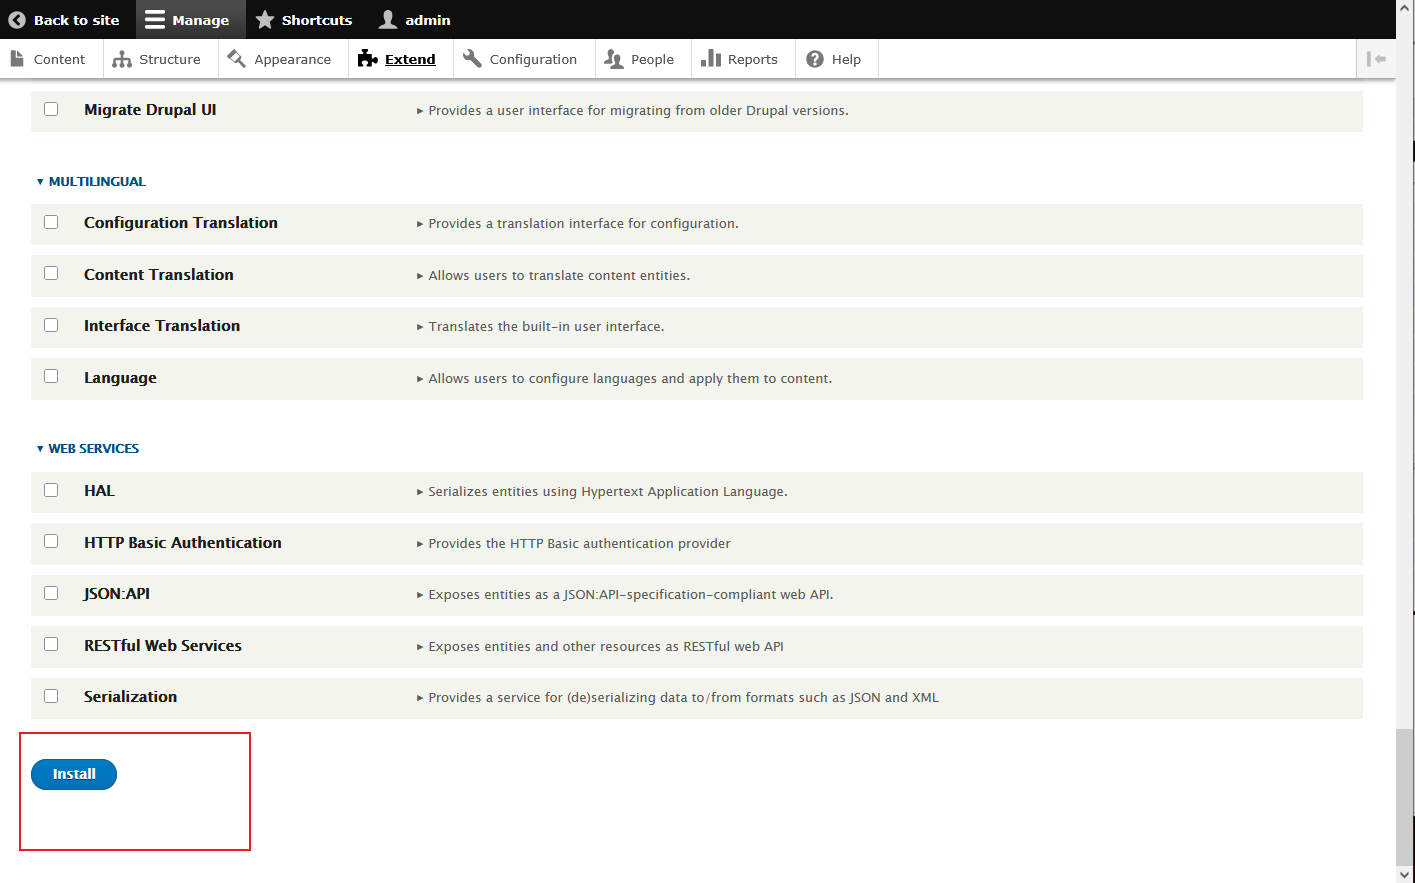Select the Language module checkbox

51,376
